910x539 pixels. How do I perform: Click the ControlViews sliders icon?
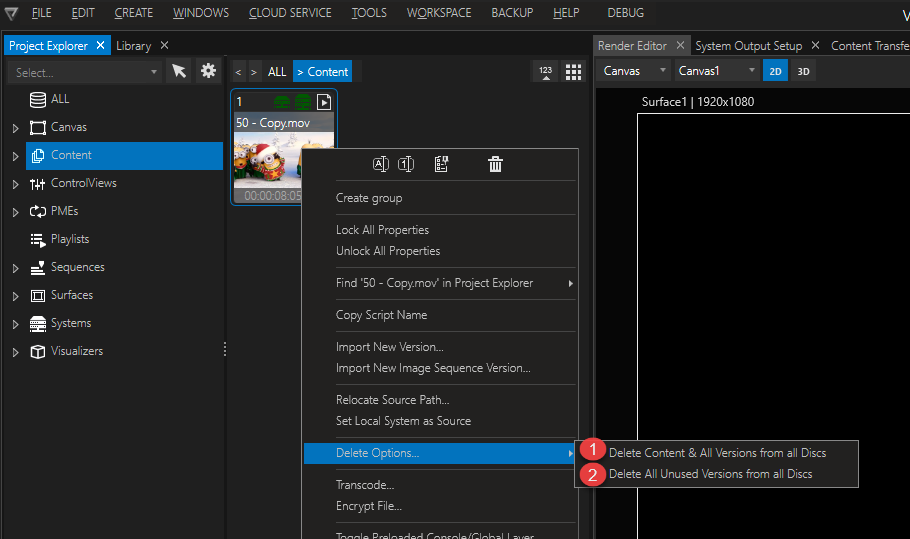[x=38, y=184]
